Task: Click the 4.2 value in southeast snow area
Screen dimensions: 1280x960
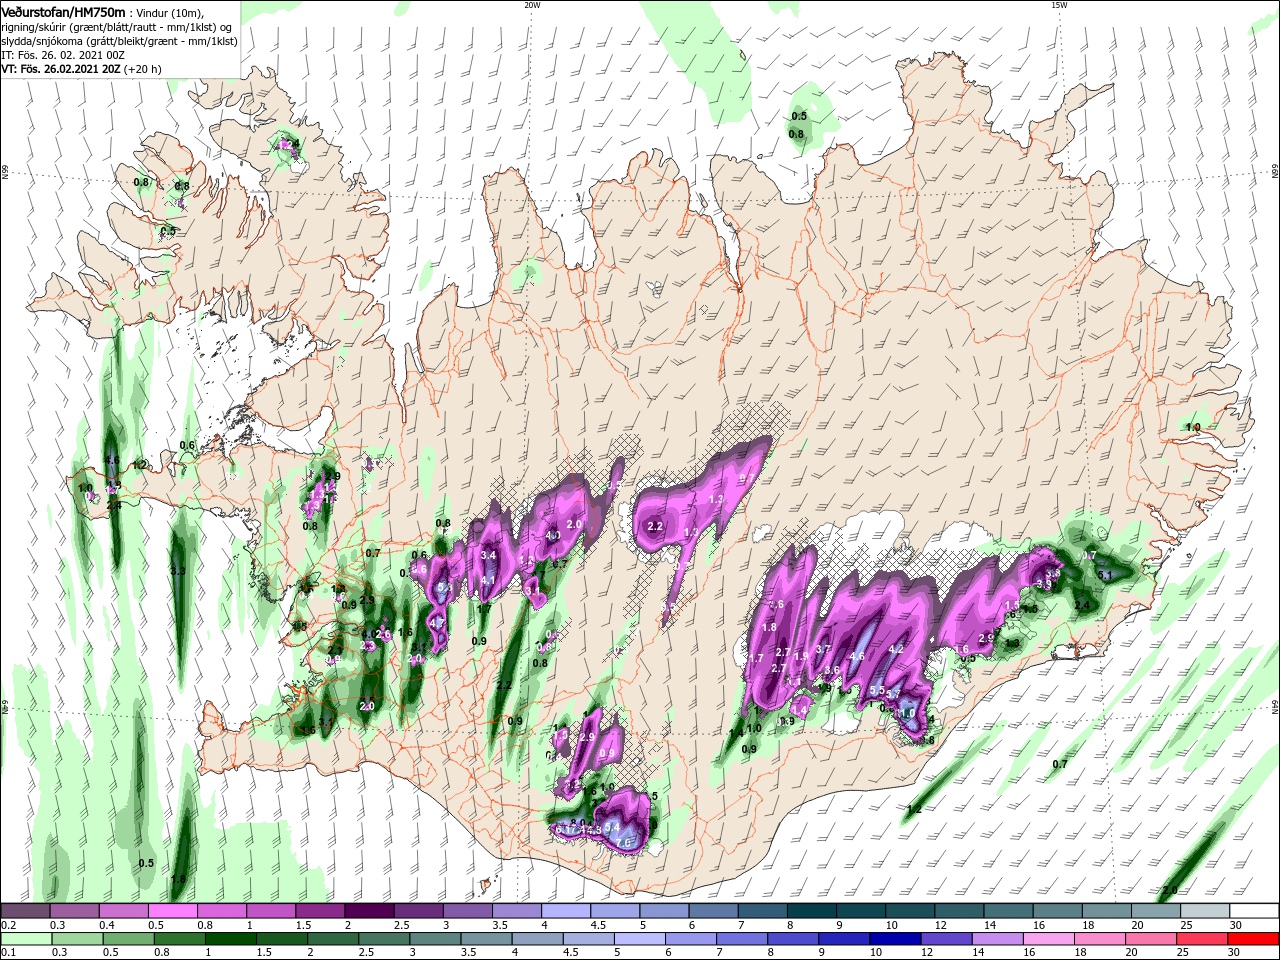Action: (896, 649)
